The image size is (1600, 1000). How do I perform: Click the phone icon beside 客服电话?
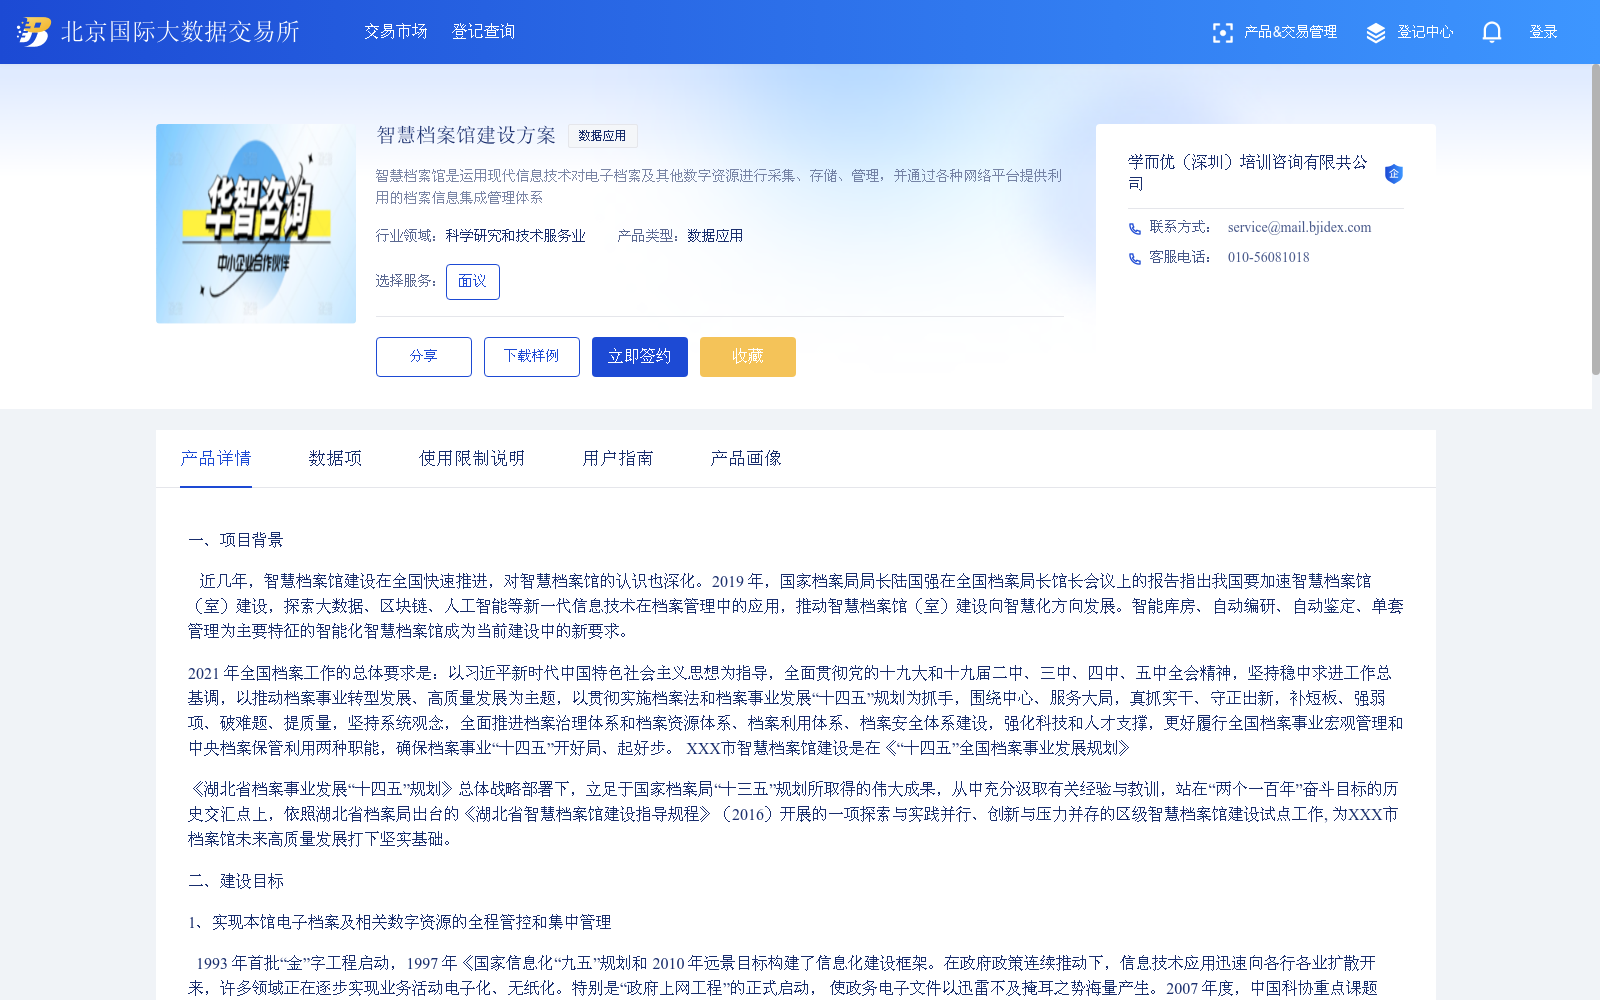point(1135,259)
